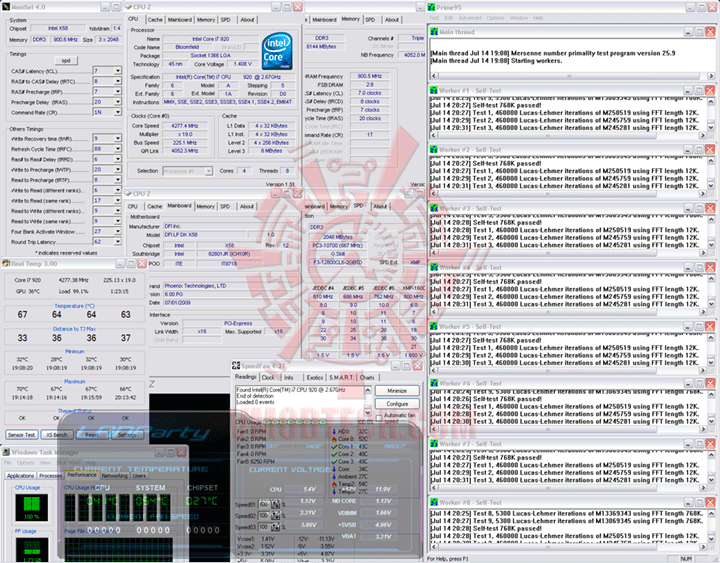
Task: Click the Main thread window icon in Prime95
Action: [x=434, y=32]
